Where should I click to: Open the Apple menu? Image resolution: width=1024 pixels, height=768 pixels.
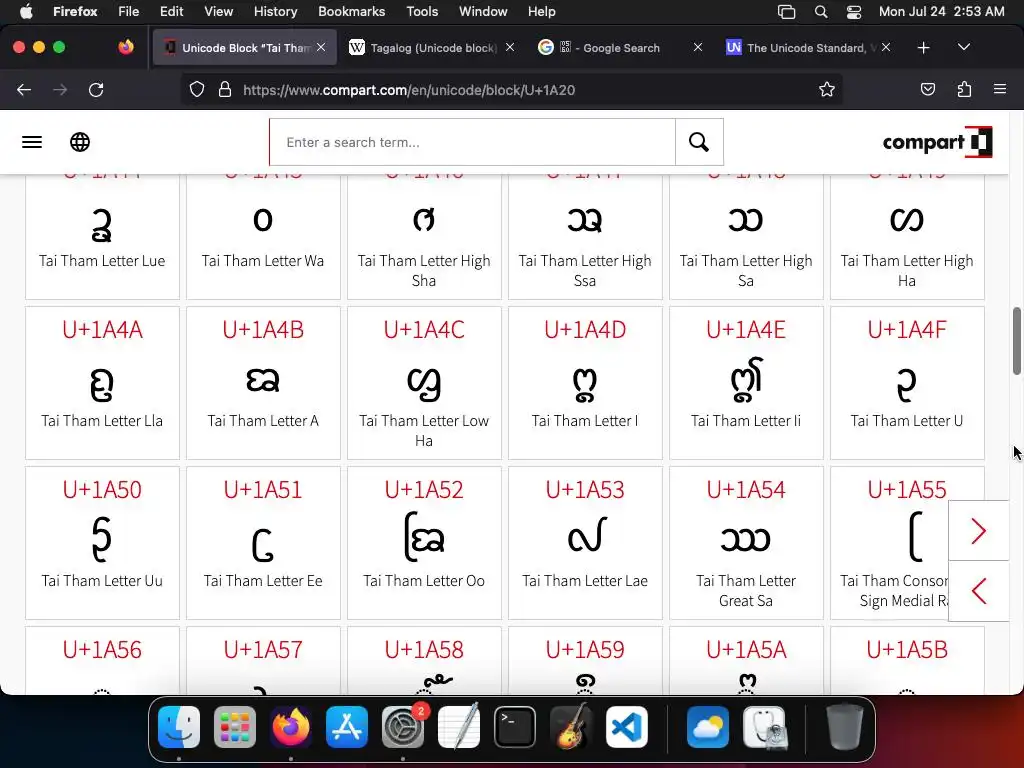26,12
